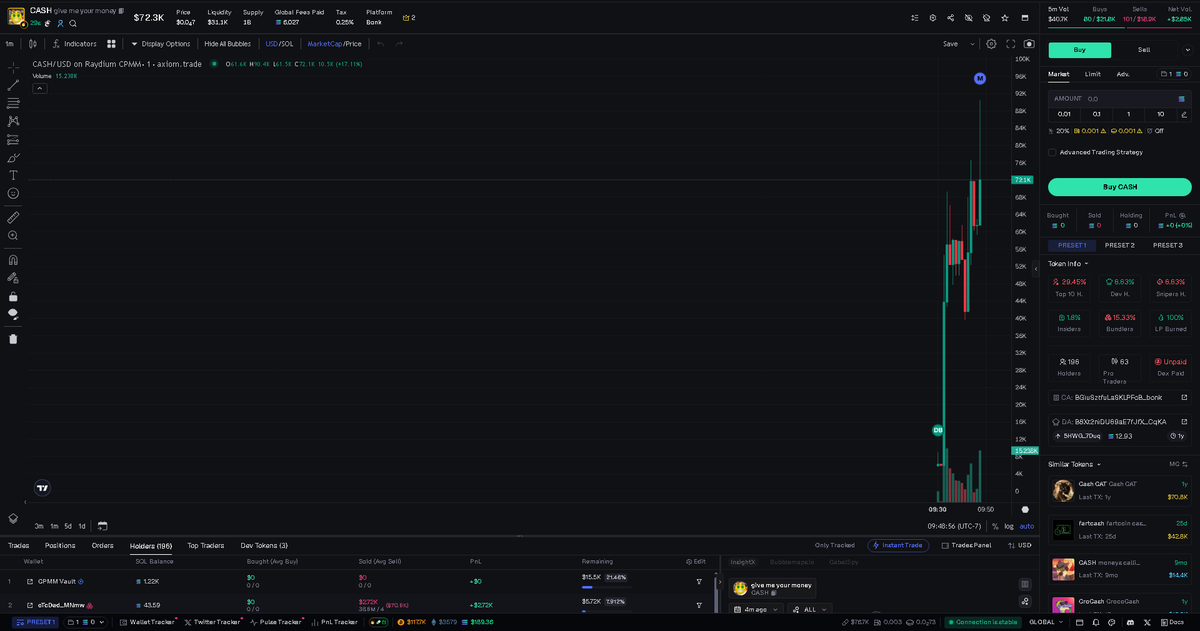The height and width of the screenshot is (631, 1200).
Task: Search token with magnifier icon under CASH
Action: point(73,23)
